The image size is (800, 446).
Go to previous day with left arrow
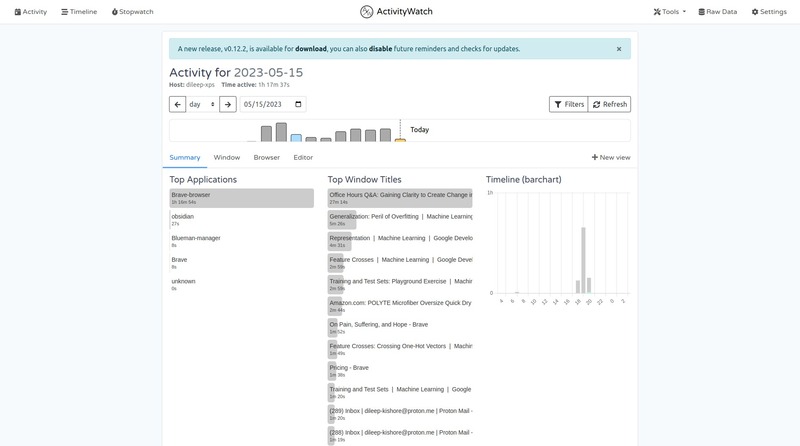coord(178,104)
